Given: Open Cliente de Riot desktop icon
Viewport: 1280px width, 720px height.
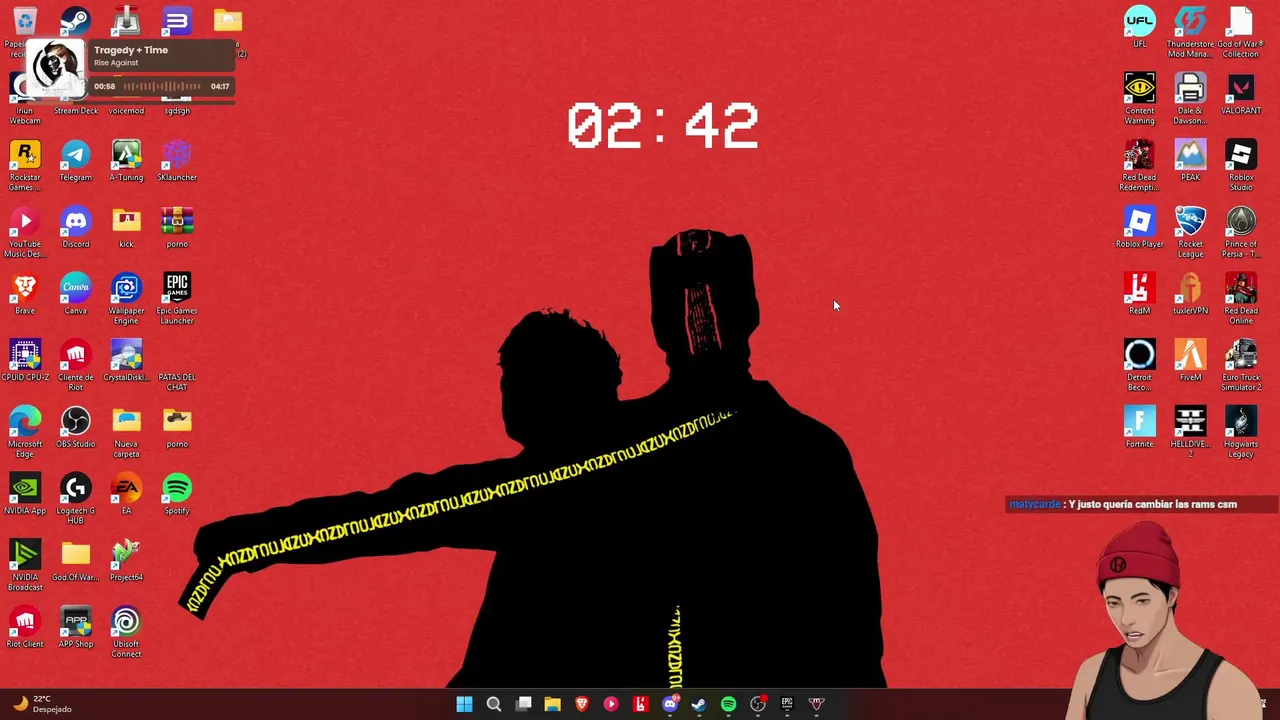Looking at the screenshot, I should click(x=75, y=365).
